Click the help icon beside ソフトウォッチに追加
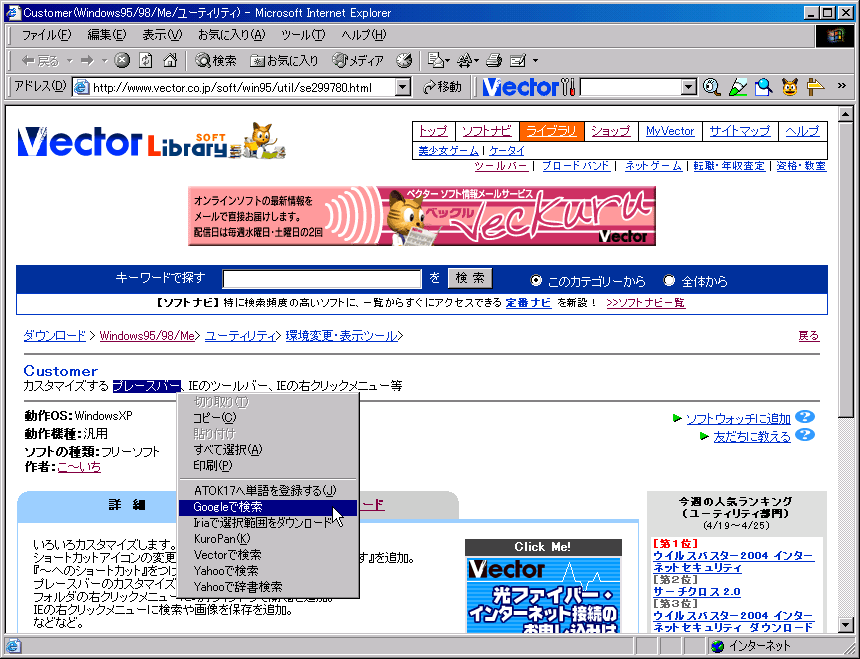The image size is (860, 659). pos(805,417)
